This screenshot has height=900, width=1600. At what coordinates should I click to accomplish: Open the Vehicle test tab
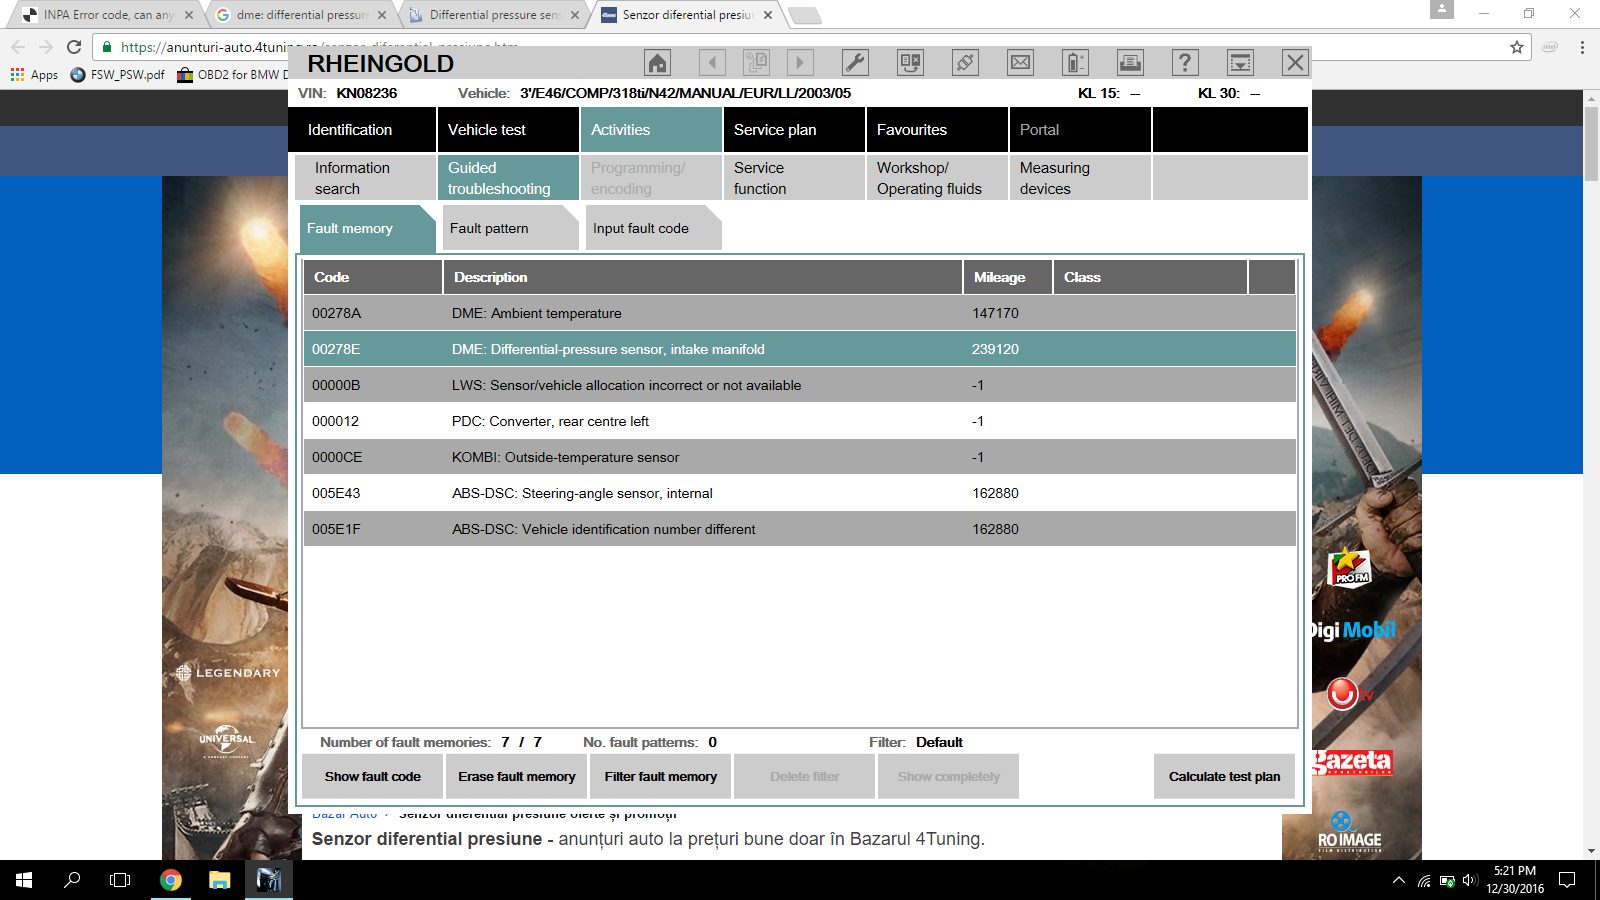(x=508, y=130)
